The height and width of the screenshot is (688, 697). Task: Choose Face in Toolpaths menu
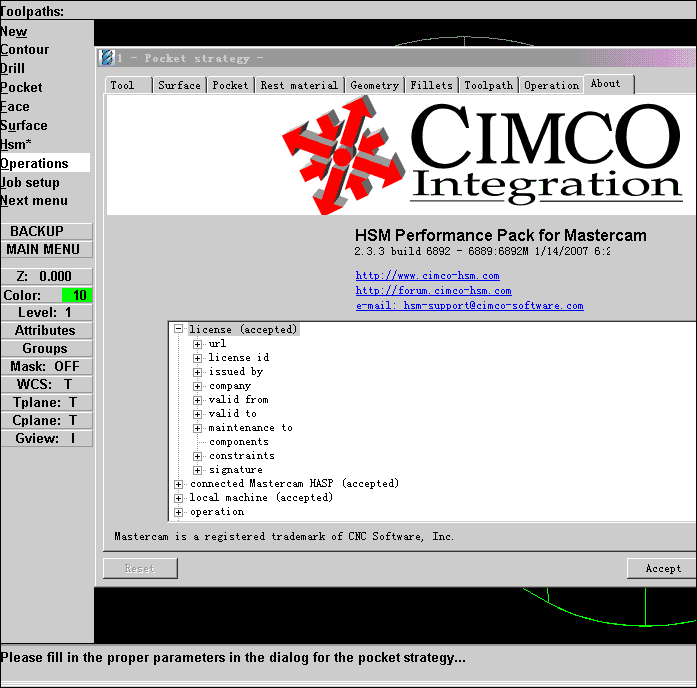[x=15, y=107]
